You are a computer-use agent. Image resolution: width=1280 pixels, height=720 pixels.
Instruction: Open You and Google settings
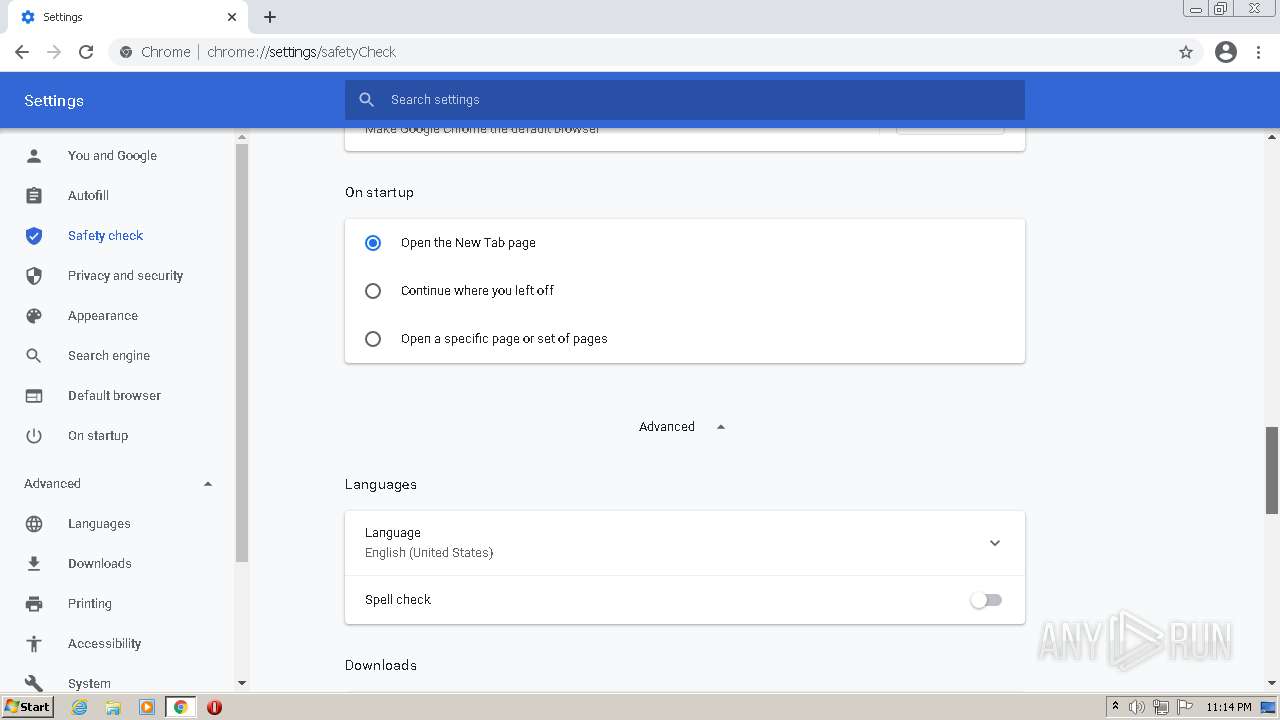coord(112,155)
